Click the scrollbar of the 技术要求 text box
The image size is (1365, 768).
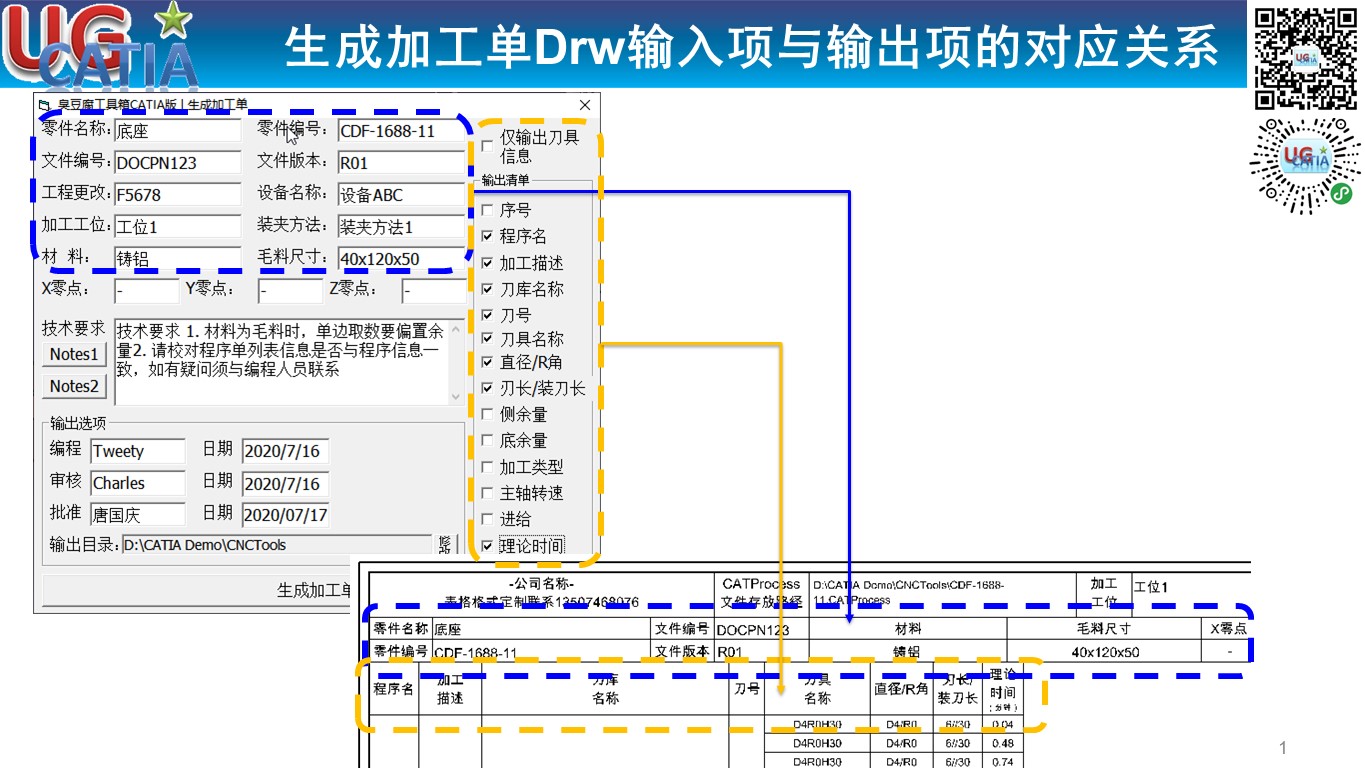tap(457, 362)
